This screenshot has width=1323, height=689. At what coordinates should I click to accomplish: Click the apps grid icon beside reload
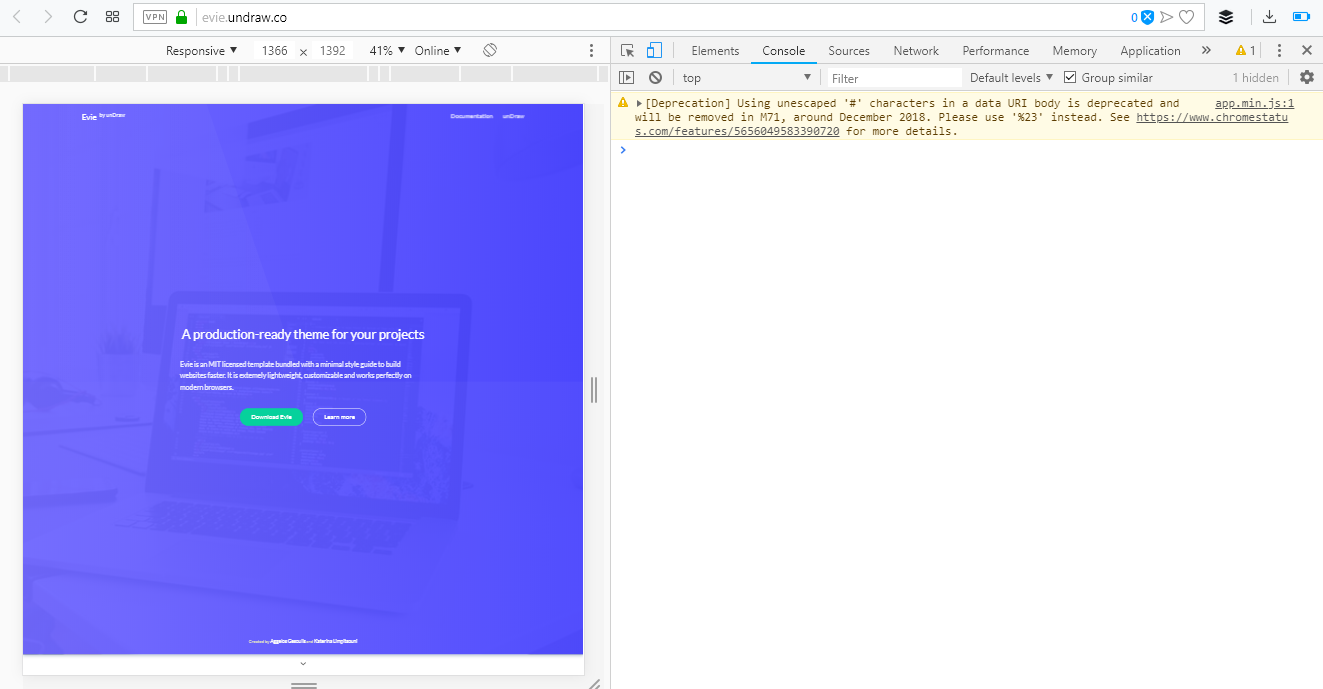click(112, 16)
